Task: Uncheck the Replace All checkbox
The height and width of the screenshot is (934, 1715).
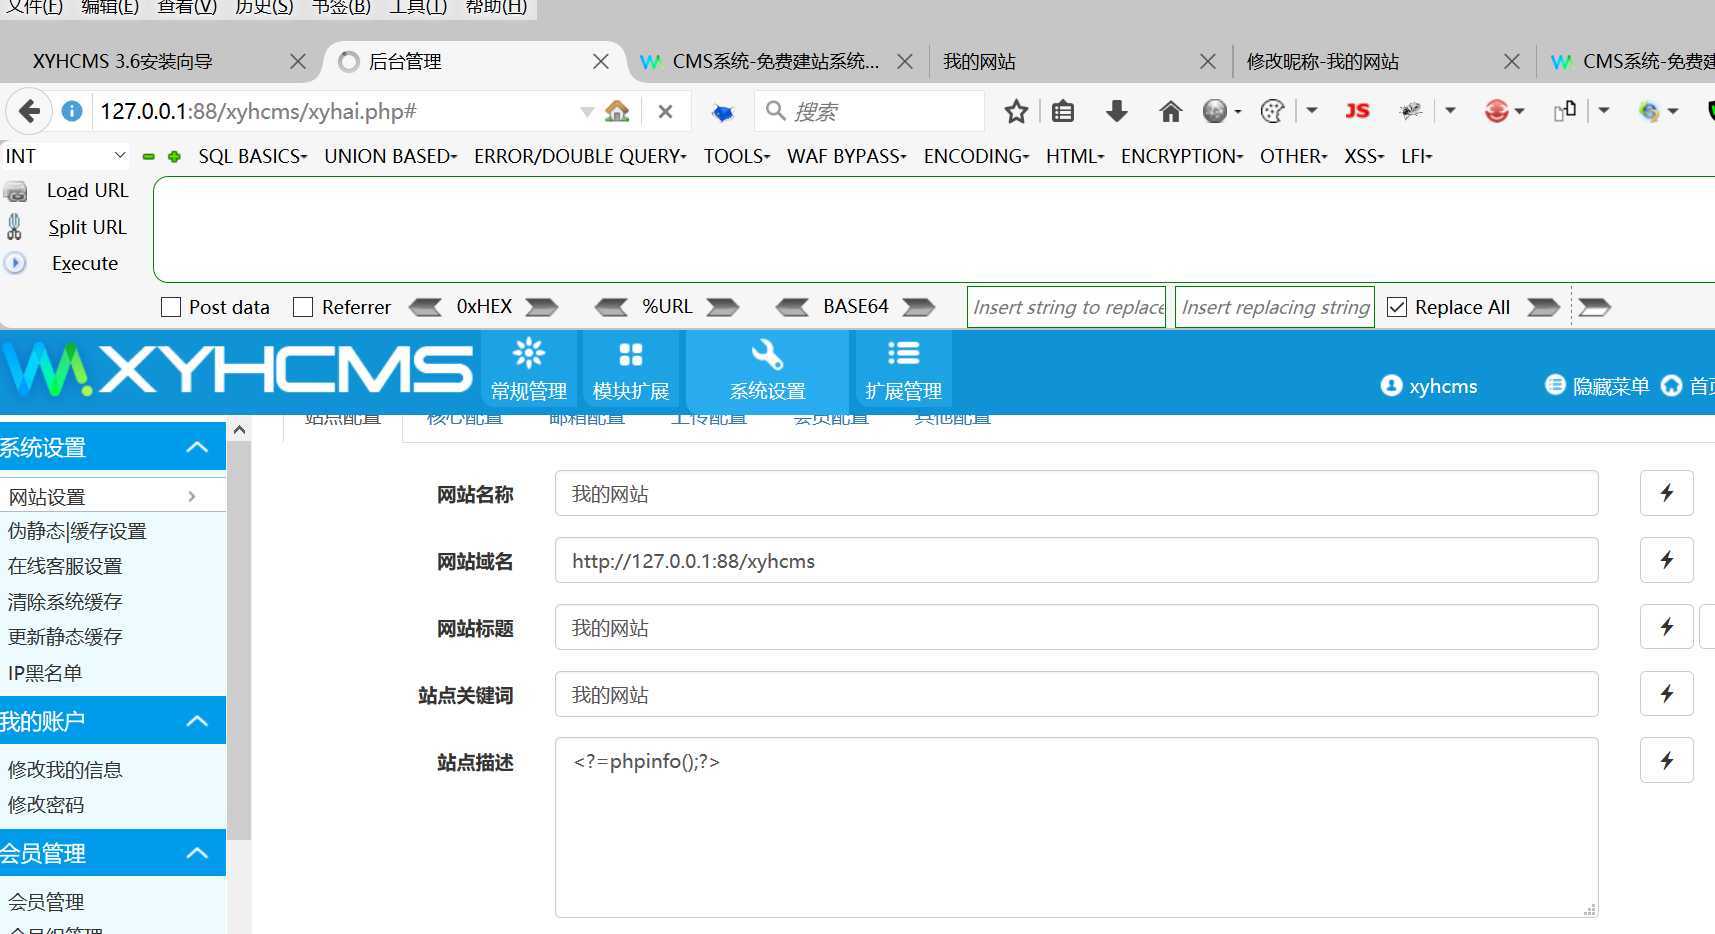Action: [x=1397, y=307]
